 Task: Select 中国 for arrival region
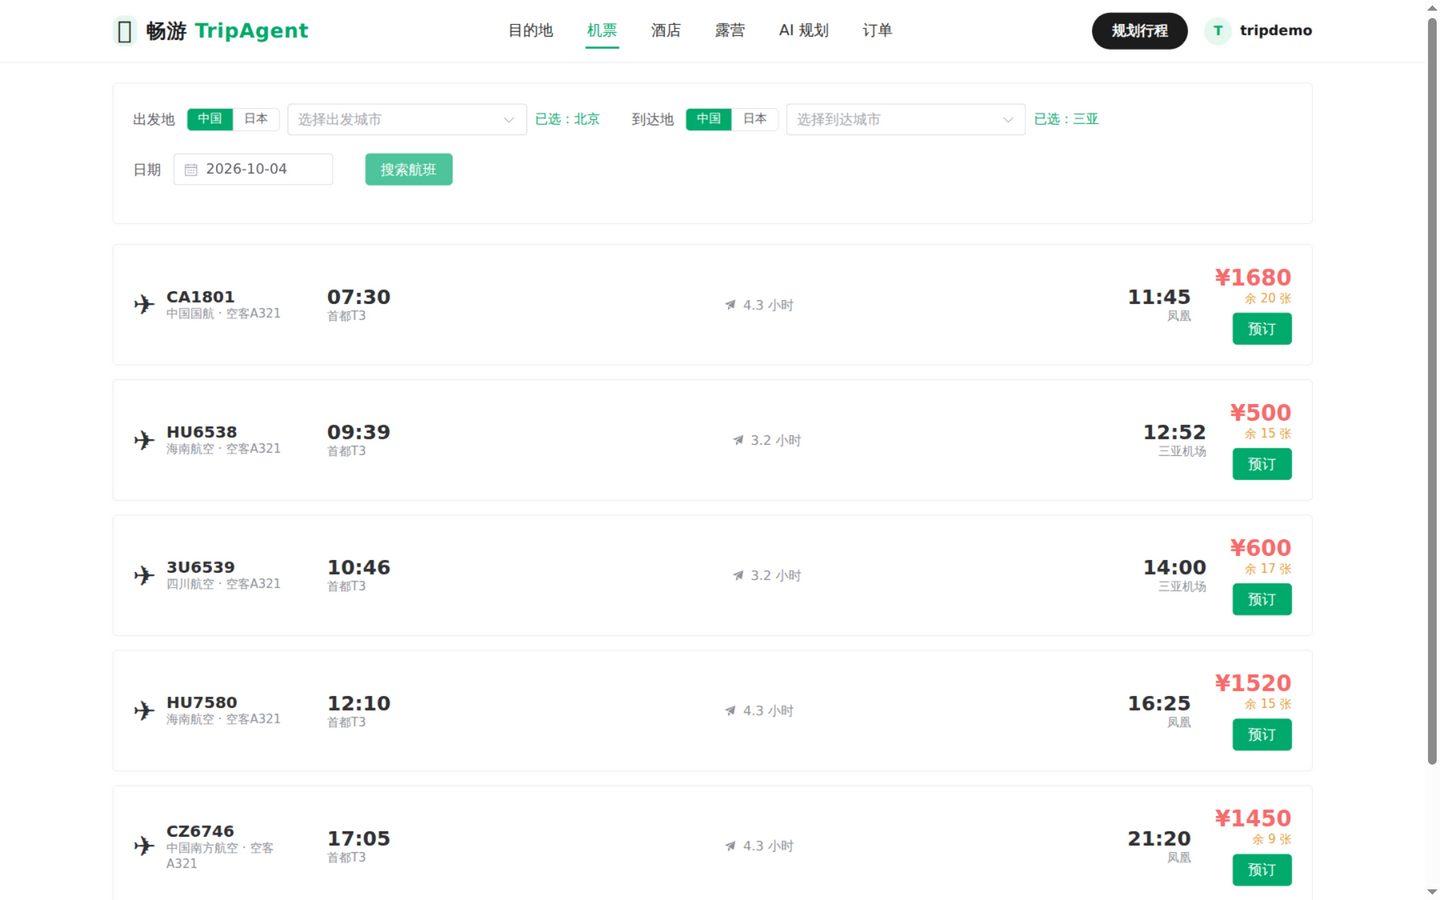click(709, 119)
